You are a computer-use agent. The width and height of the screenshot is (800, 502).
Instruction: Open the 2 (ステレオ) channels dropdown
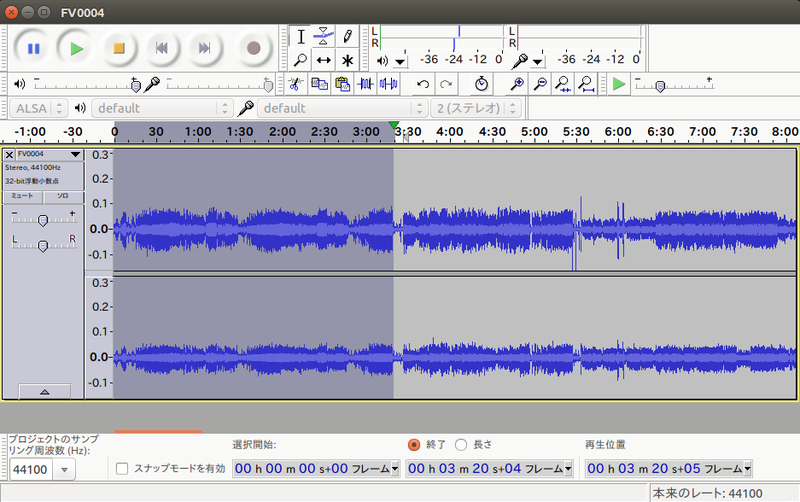(476, 108)
